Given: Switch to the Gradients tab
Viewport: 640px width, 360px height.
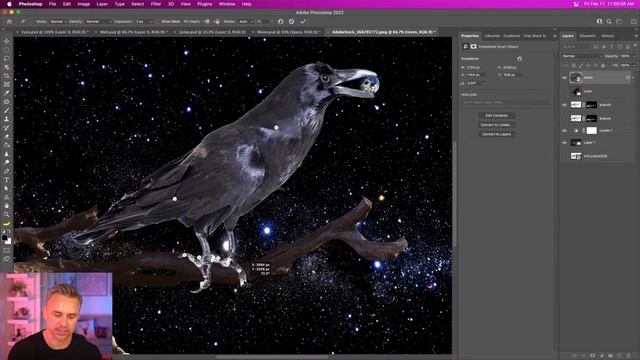Looking at the screenshot, I should 511,36.
